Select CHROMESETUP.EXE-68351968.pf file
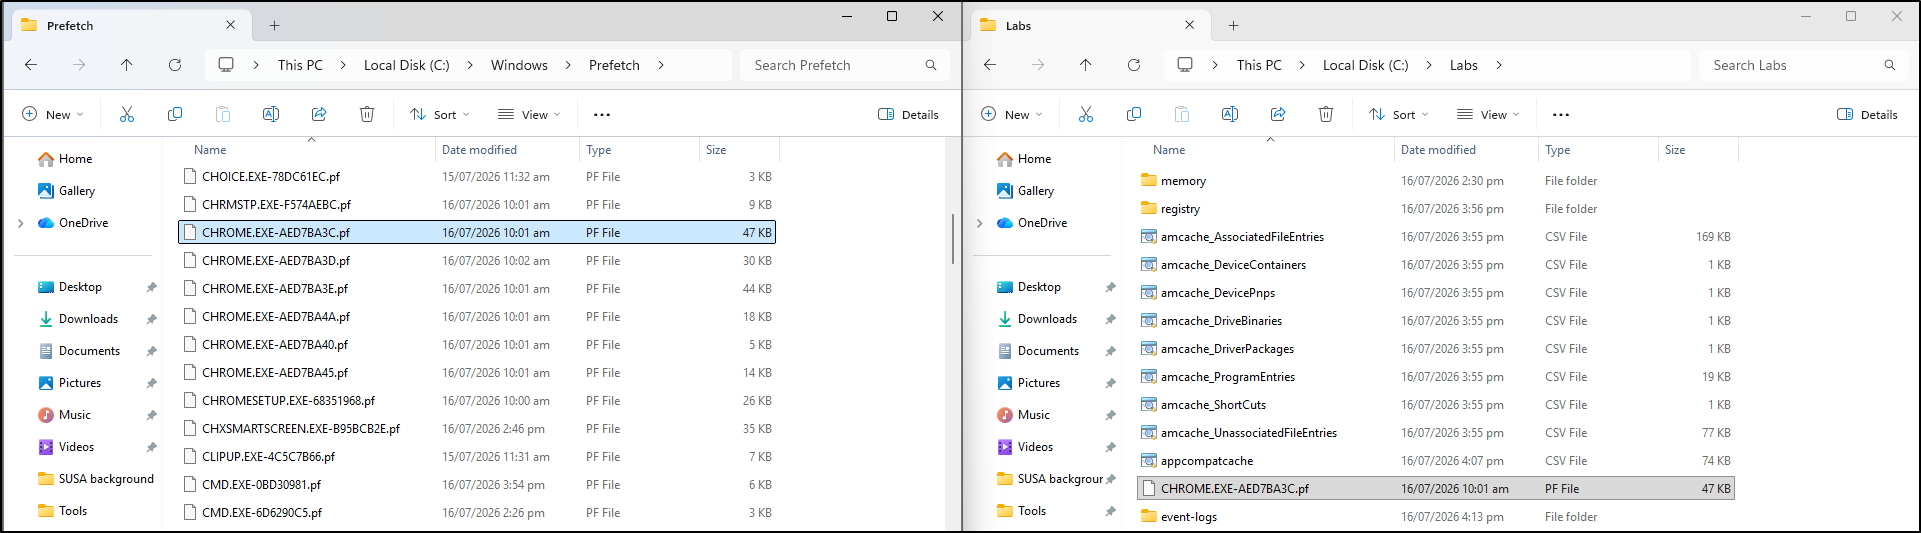This screenshot has height=533, width=1921. pyautogui.click(x=477, y=401)
